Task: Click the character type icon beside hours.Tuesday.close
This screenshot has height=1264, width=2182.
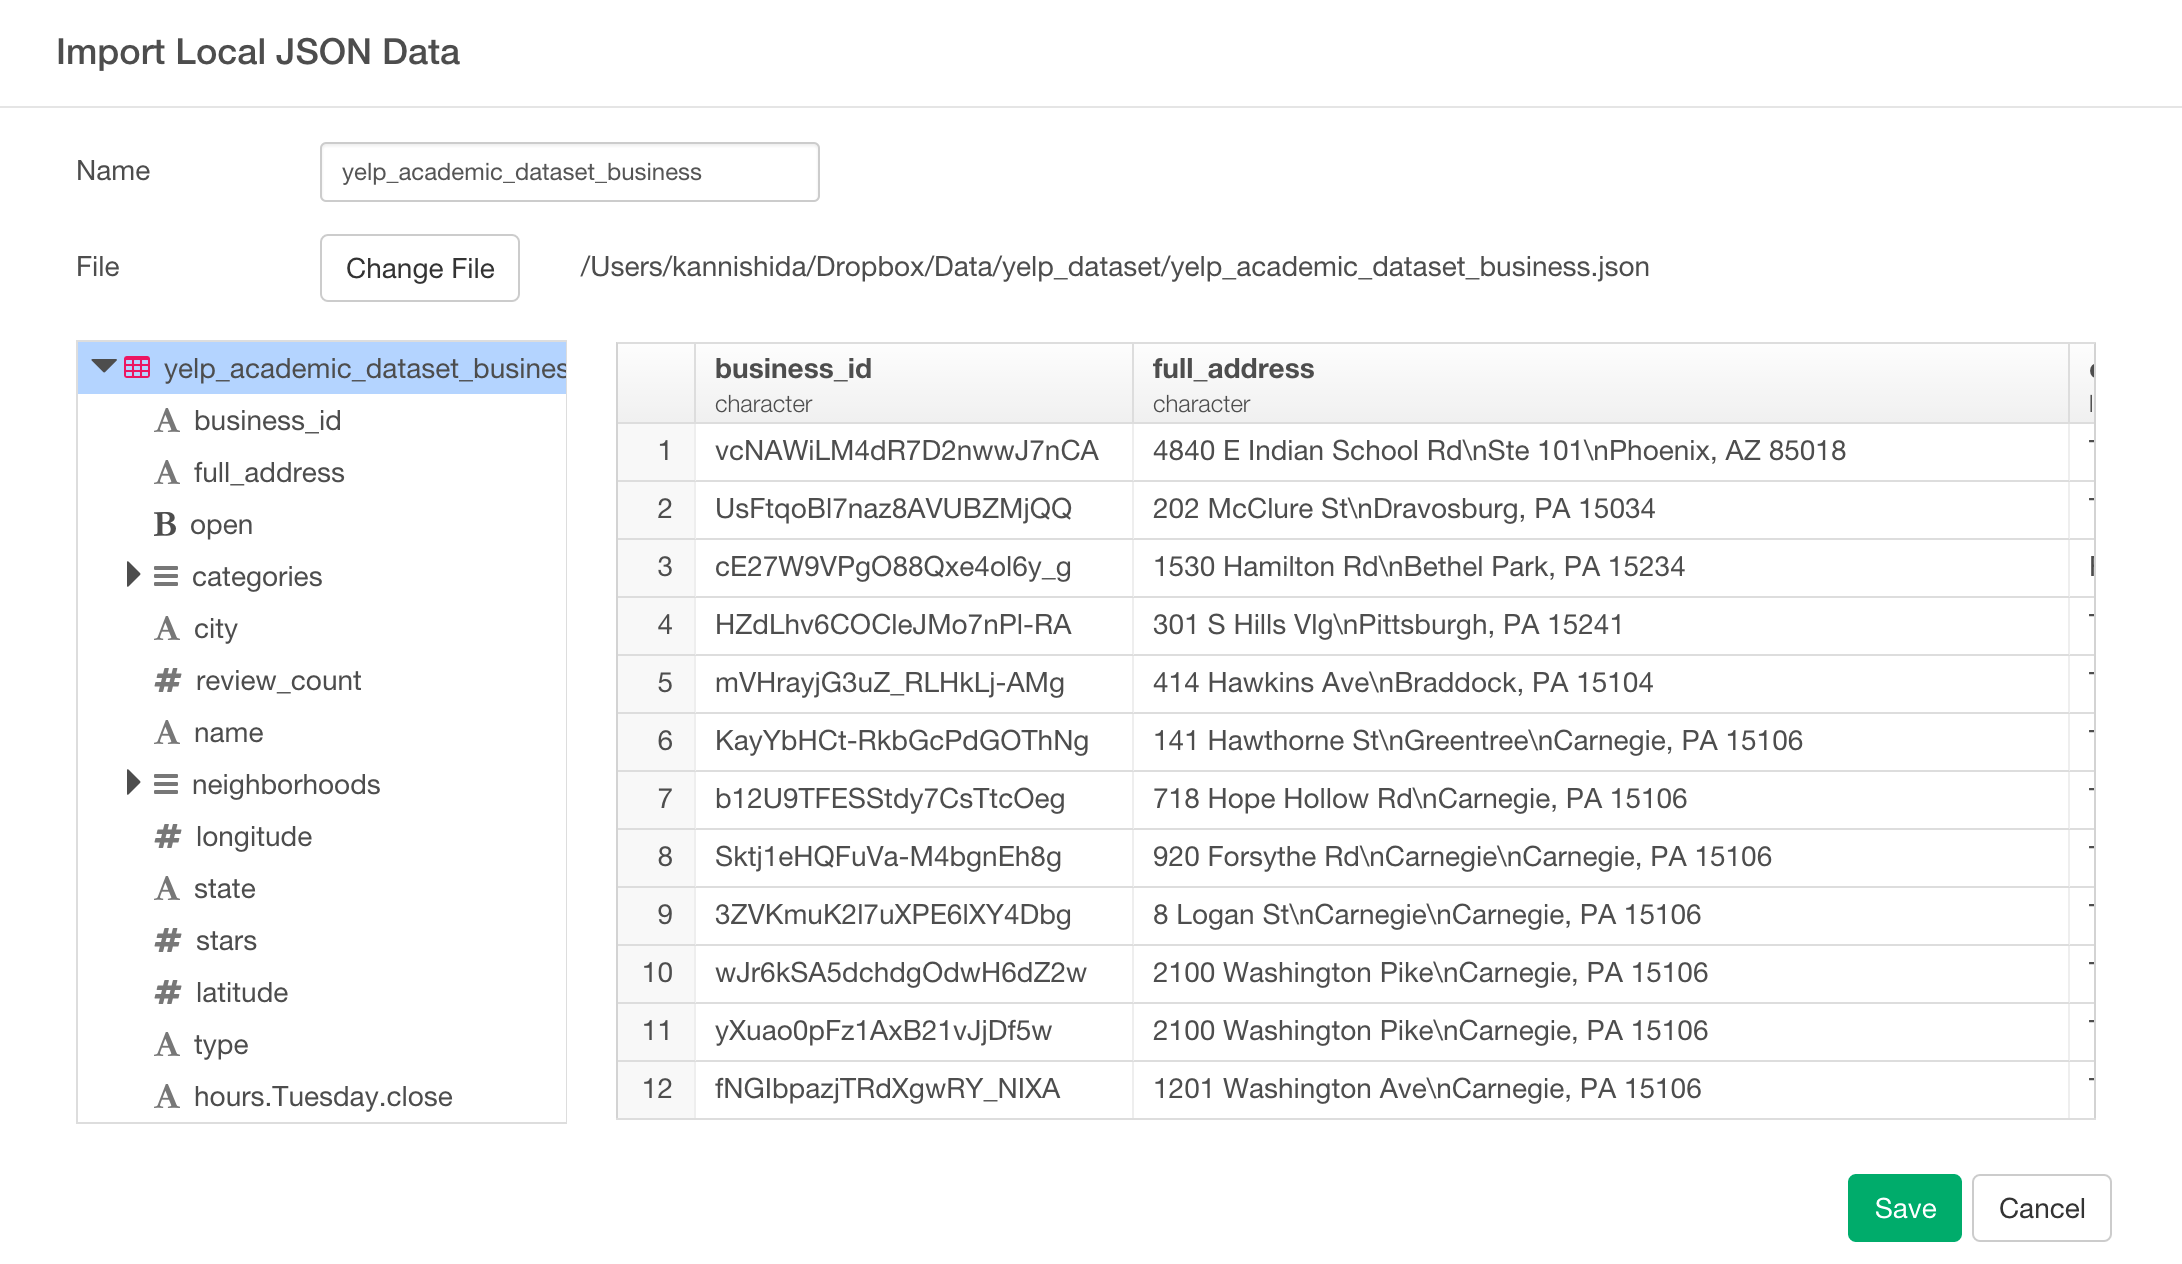Action: (x=166, y=1096)
